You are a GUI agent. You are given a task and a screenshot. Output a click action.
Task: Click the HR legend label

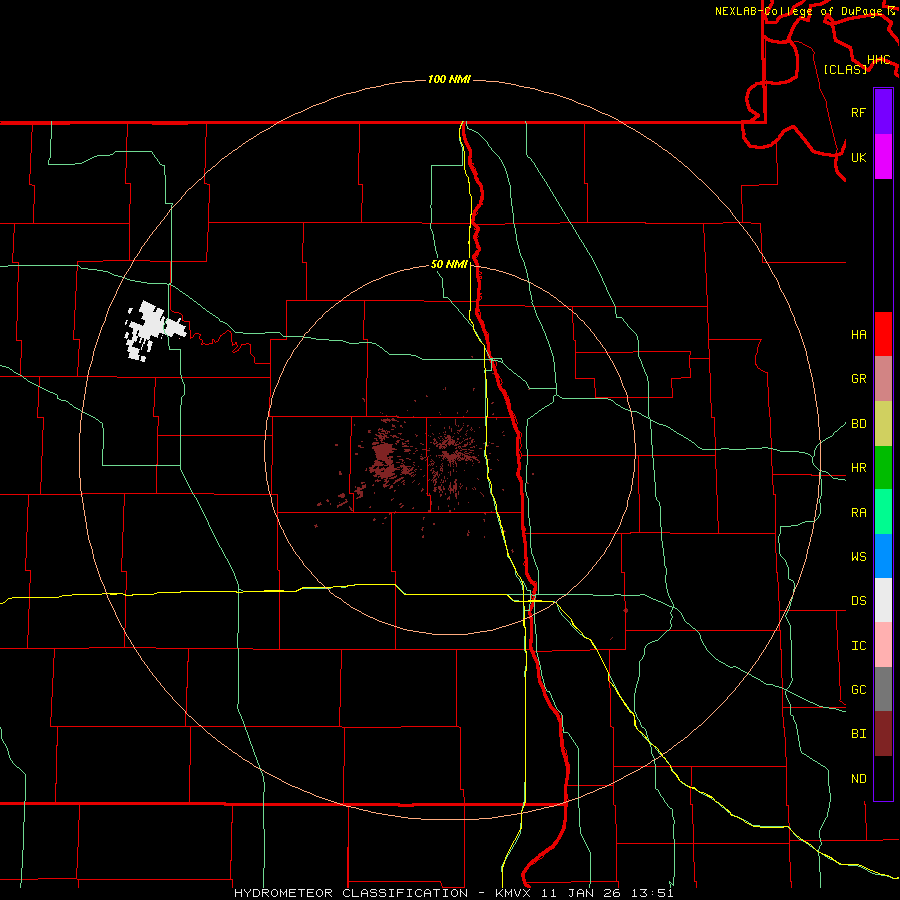point(858,468)
